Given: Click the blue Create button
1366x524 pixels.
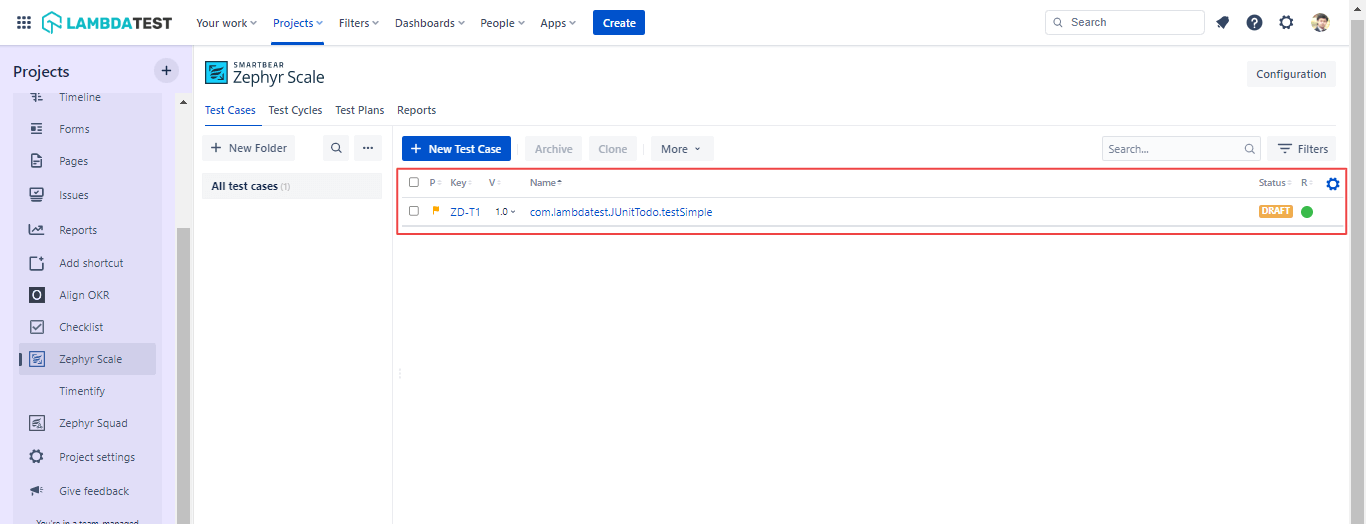Looking at the screenshot, I should (x=619, y=23).
